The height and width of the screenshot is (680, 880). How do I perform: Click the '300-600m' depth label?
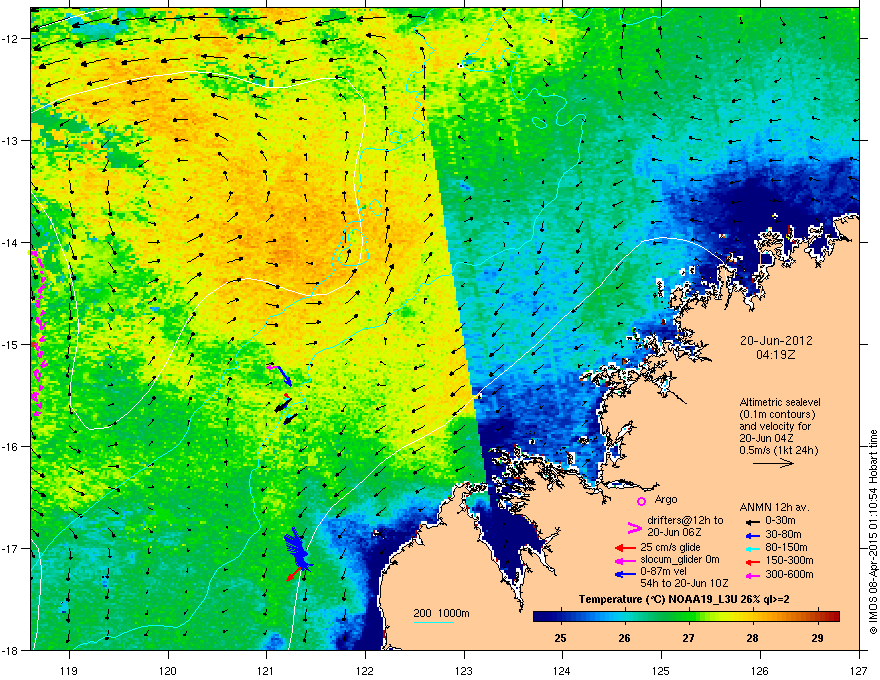(789, 574)
